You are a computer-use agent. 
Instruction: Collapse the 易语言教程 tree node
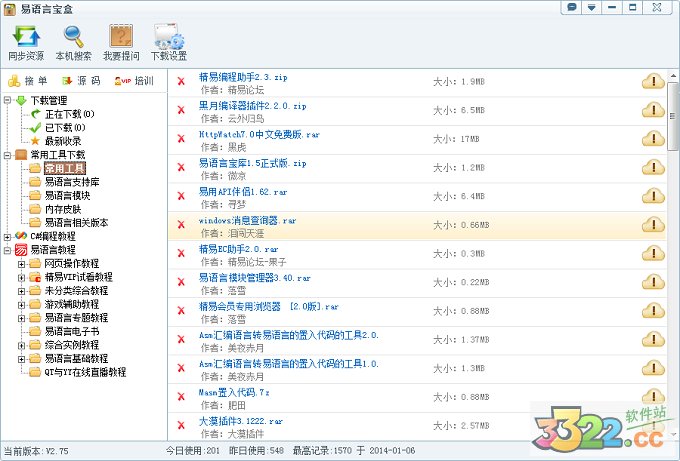[x=7, y=250]
